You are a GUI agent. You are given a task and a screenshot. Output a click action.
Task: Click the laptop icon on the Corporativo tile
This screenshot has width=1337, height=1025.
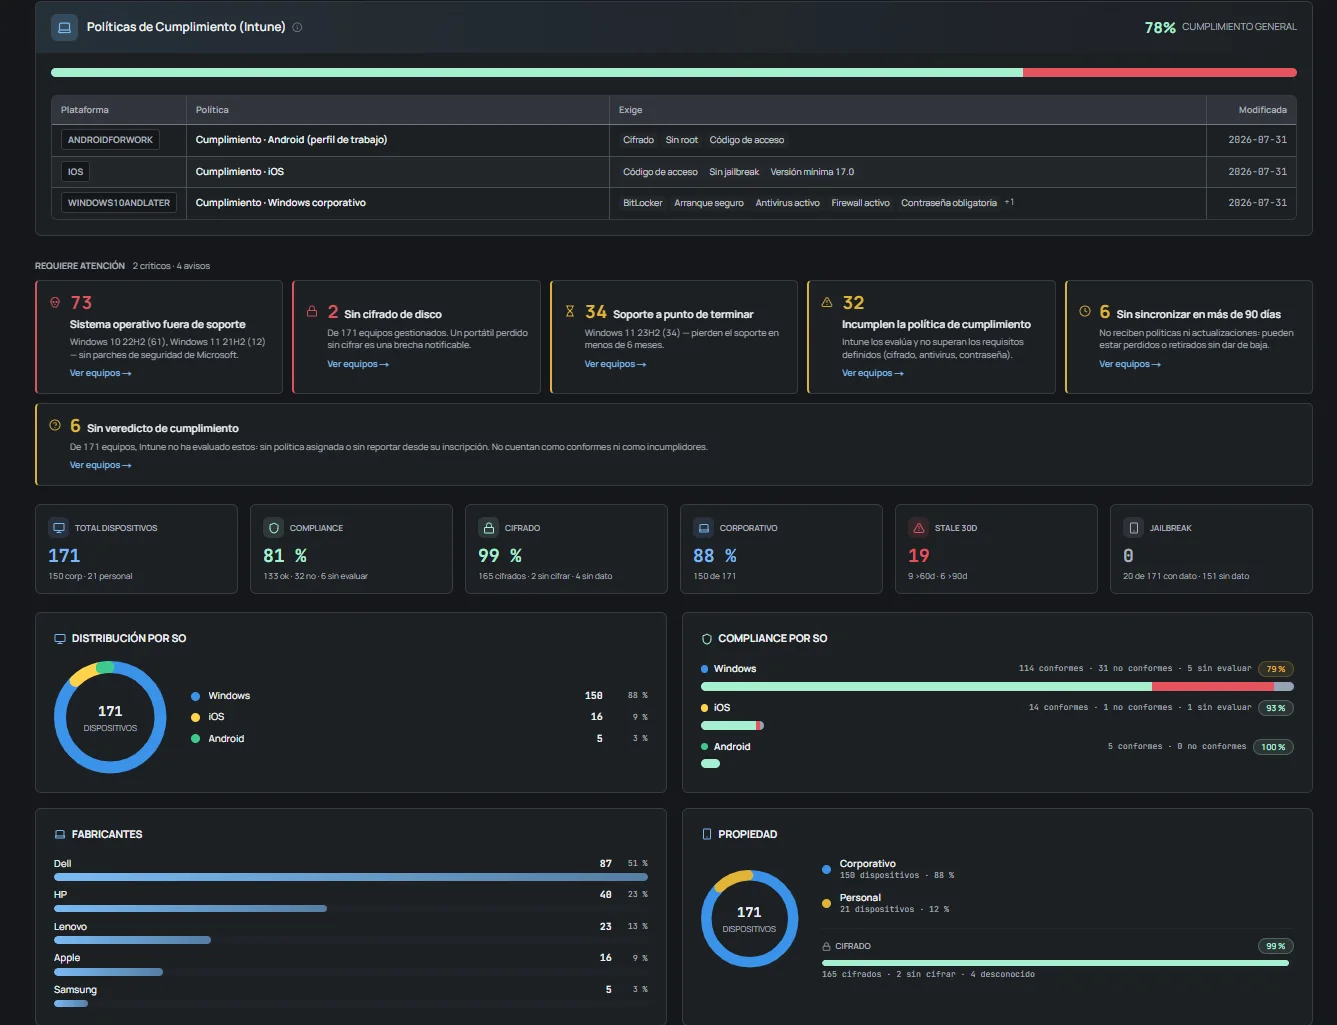tap(704, 528)
